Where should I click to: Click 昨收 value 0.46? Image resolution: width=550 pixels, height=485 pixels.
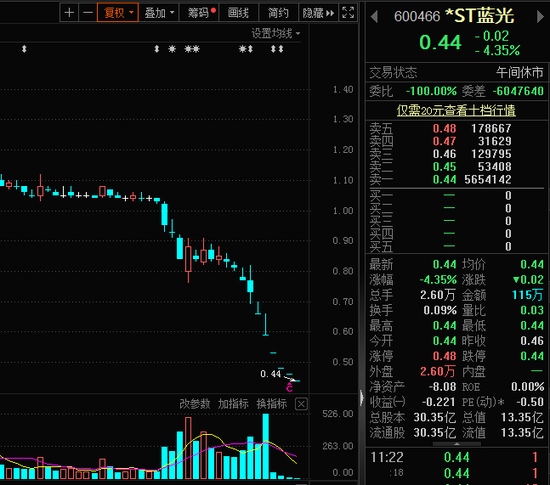tap(532, 341)
